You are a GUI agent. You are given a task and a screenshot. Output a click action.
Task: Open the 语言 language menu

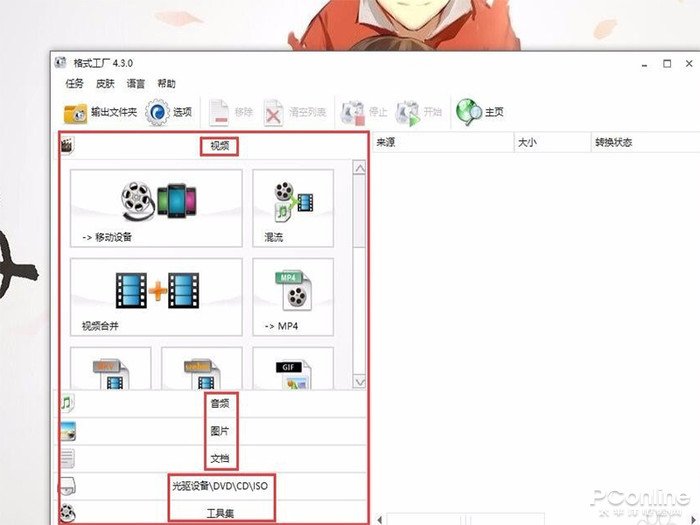(x=135, y=84)
